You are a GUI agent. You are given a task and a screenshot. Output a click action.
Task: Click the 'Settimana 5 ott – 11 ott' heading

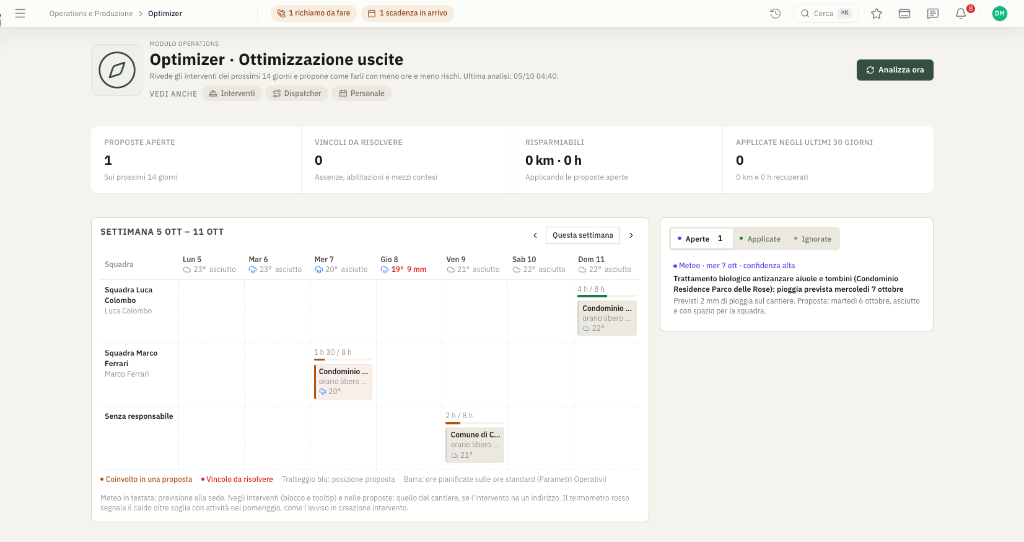click(162, 232)
